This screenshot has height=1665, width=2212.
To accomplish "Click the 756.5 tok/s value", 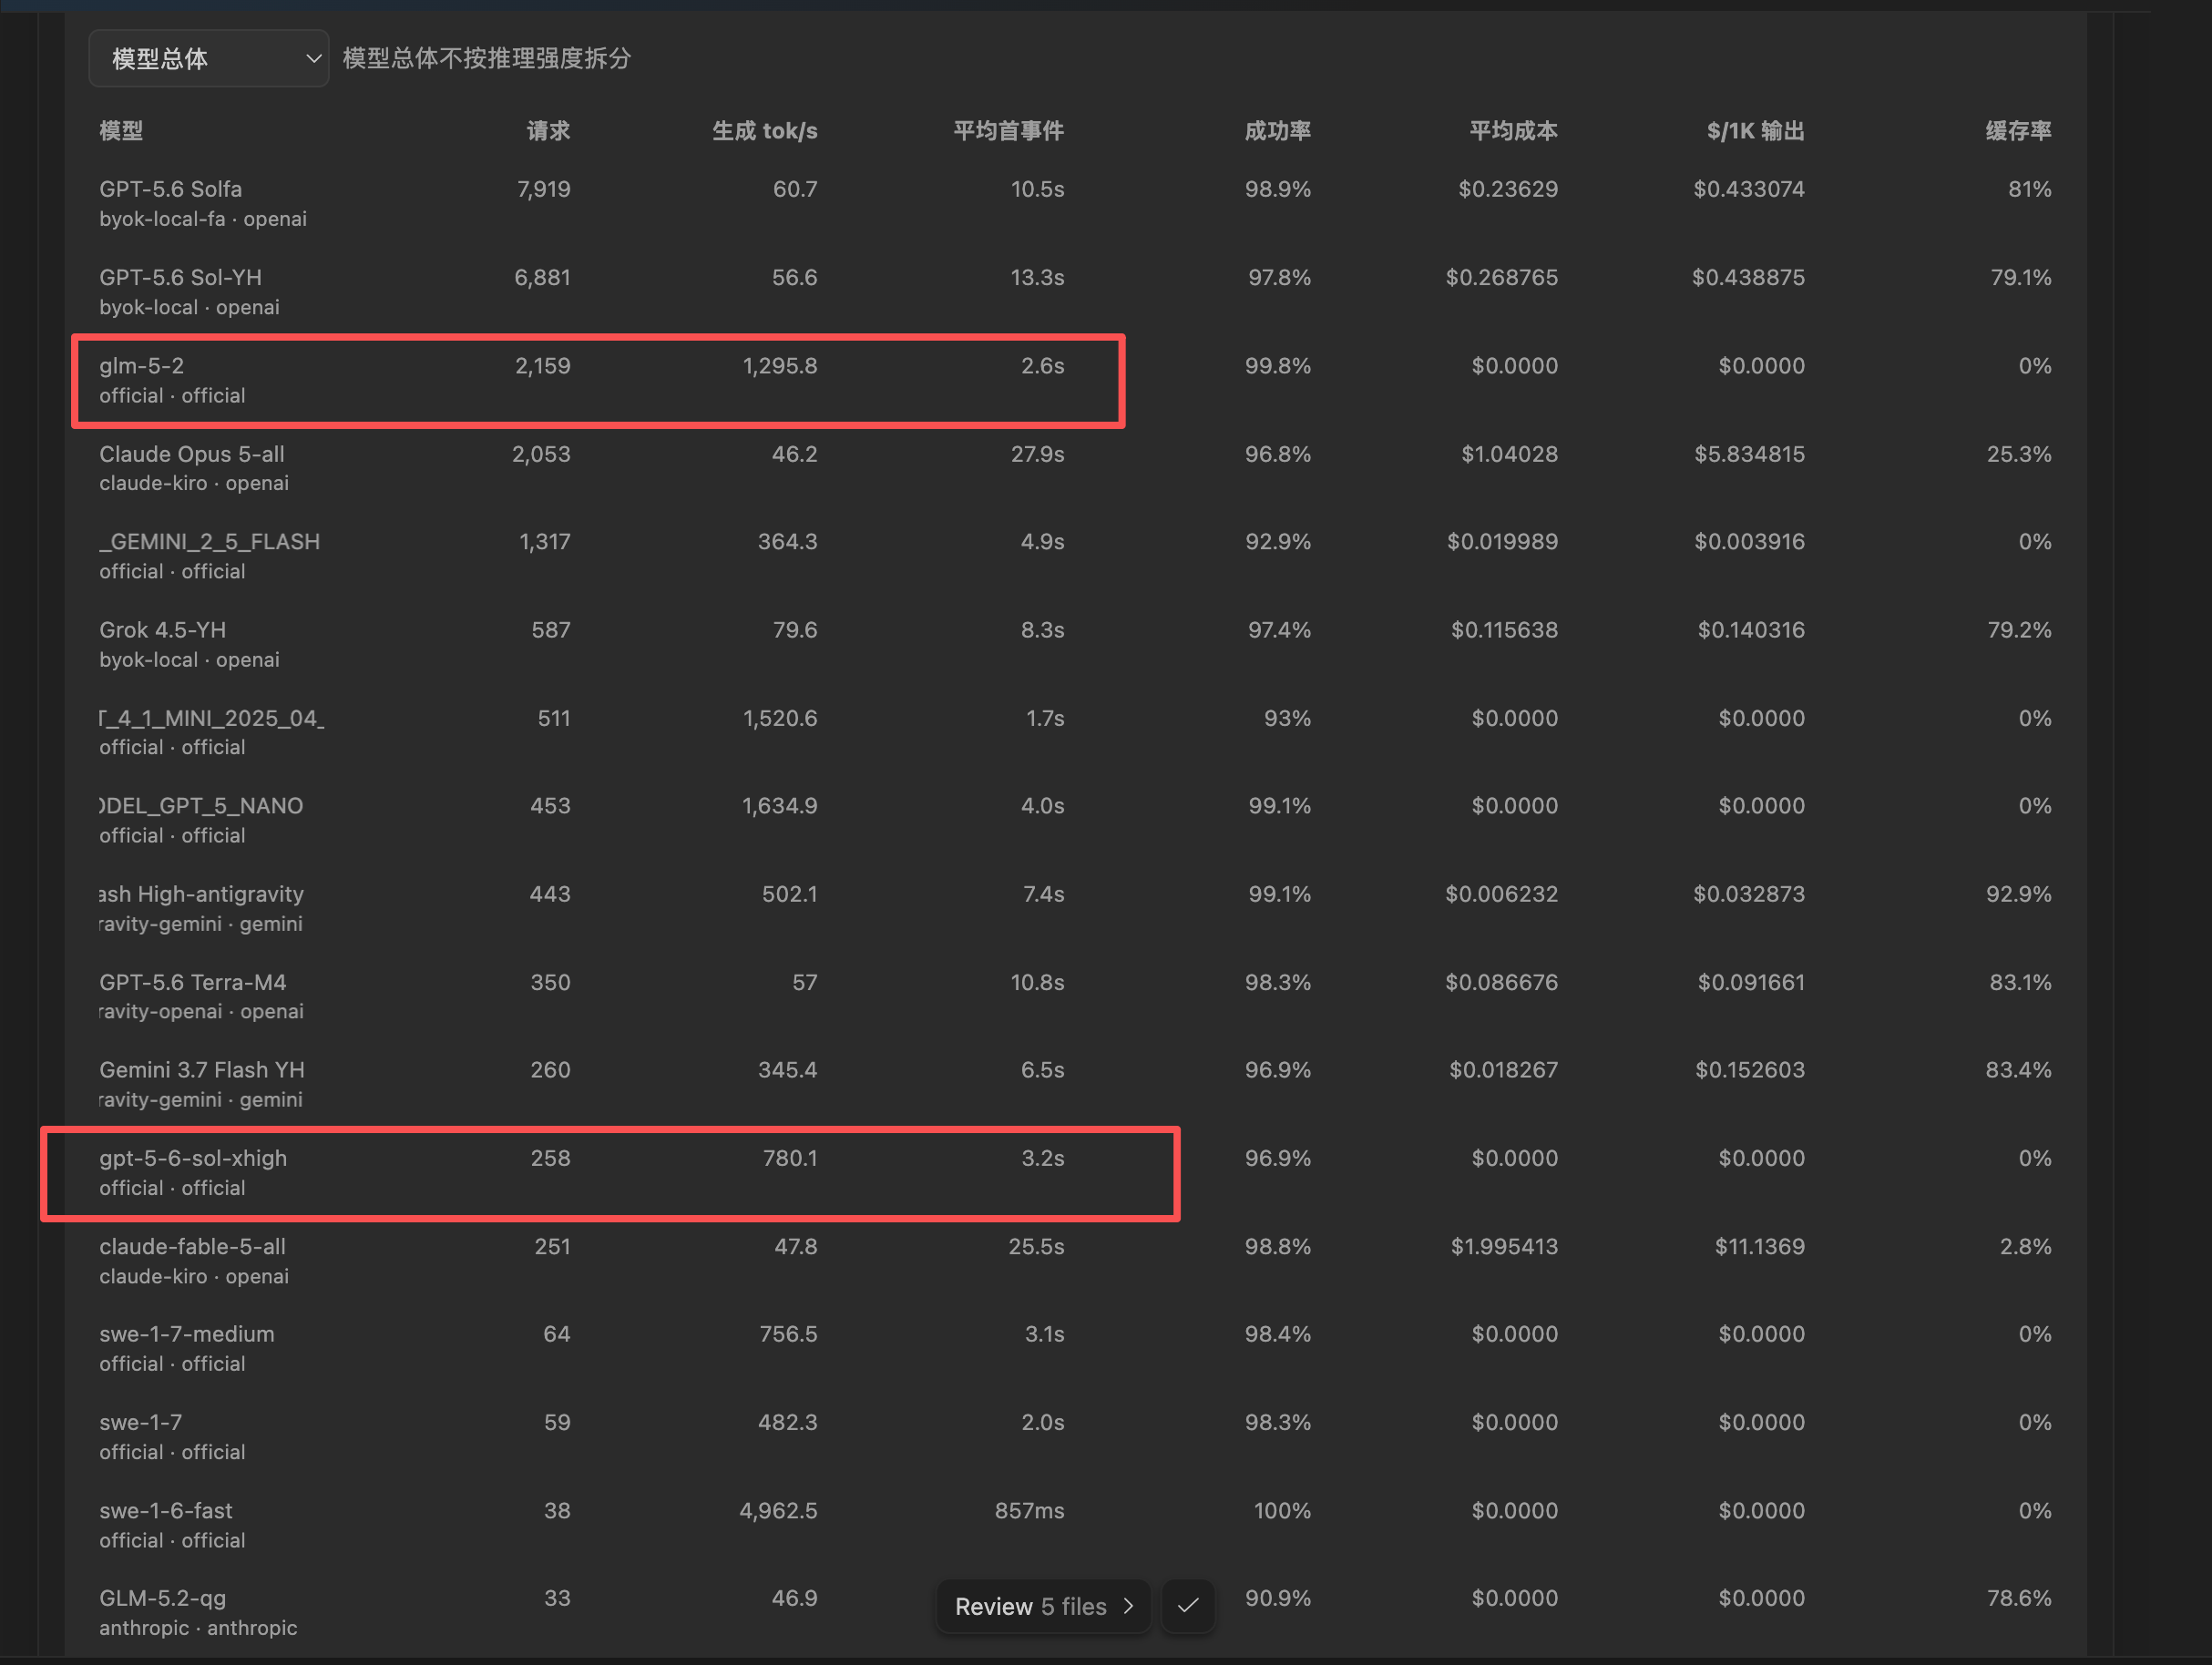I will 788,1335.
